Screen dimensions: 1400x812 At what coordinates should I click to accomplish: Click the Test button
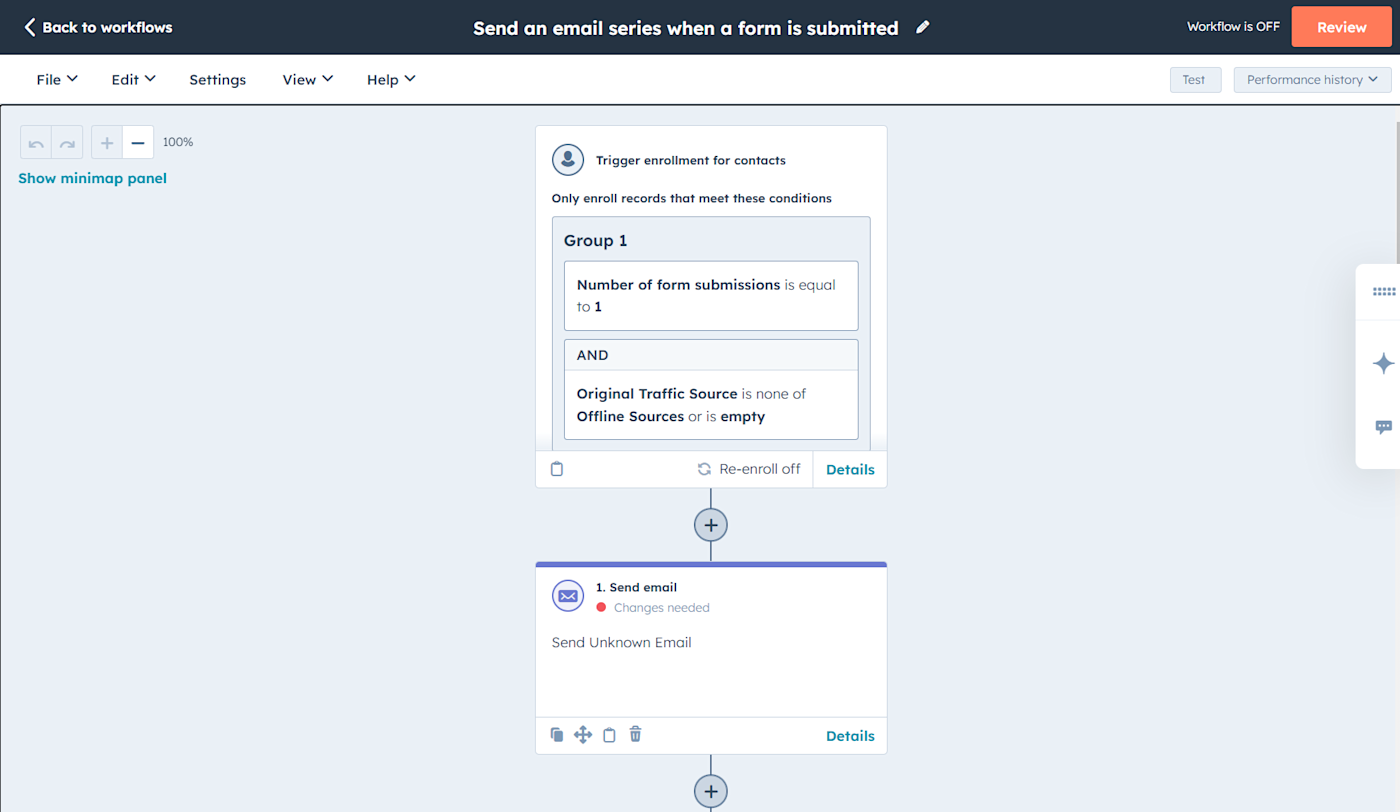[1195, 80]
